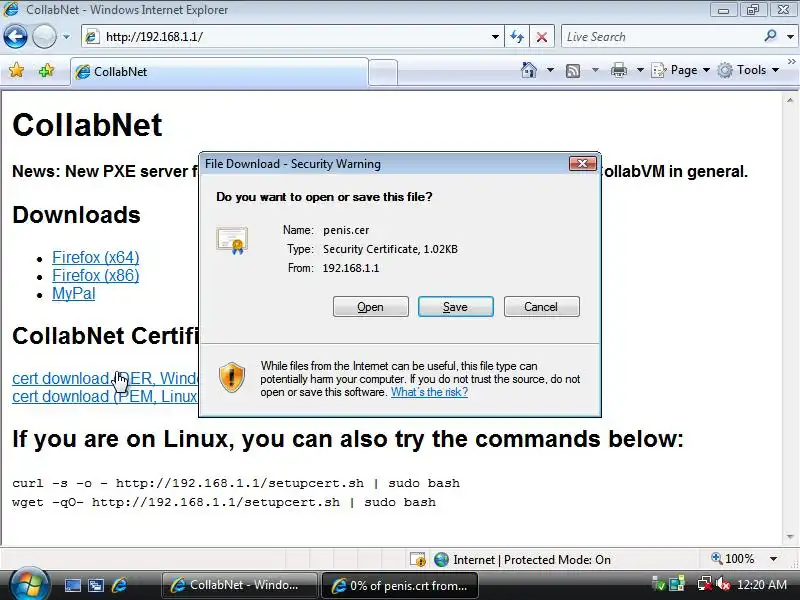
Task: Click the Live Search magnifier icon
Action: (x=770, y=36)
